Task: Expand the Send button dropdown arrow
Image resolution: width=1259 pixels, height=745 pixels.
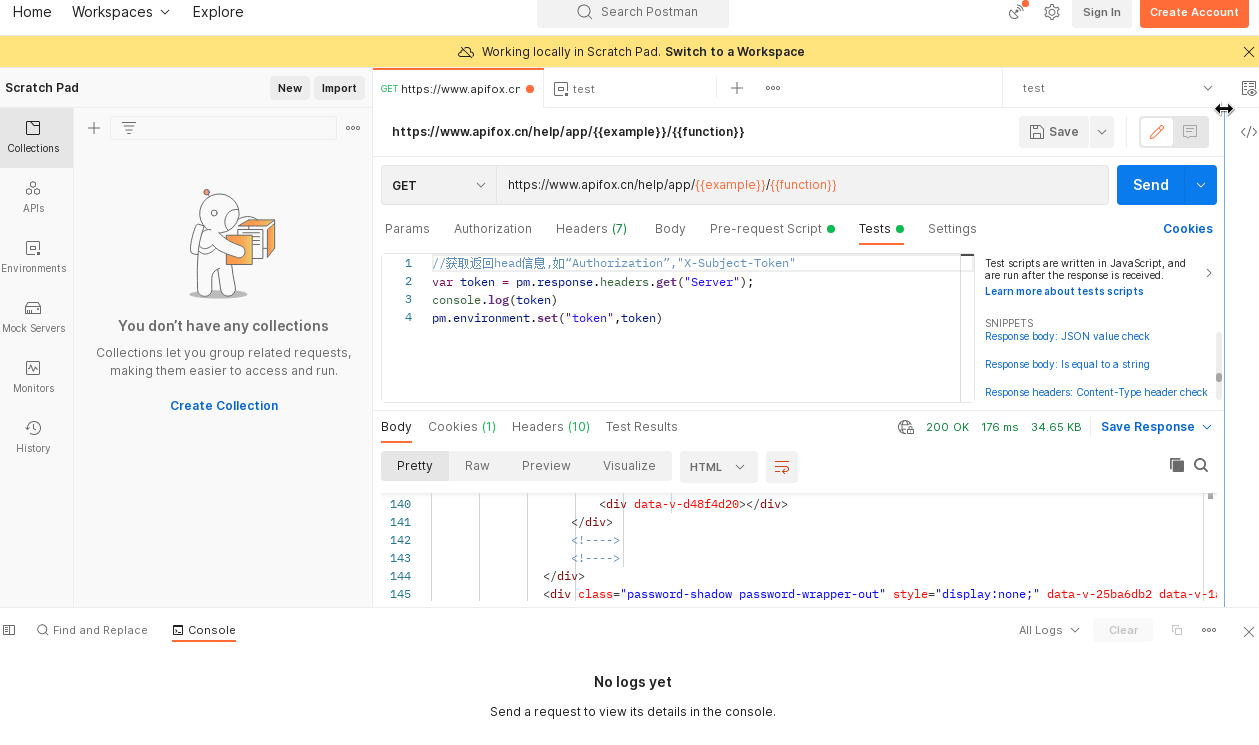Action: 1201,185
